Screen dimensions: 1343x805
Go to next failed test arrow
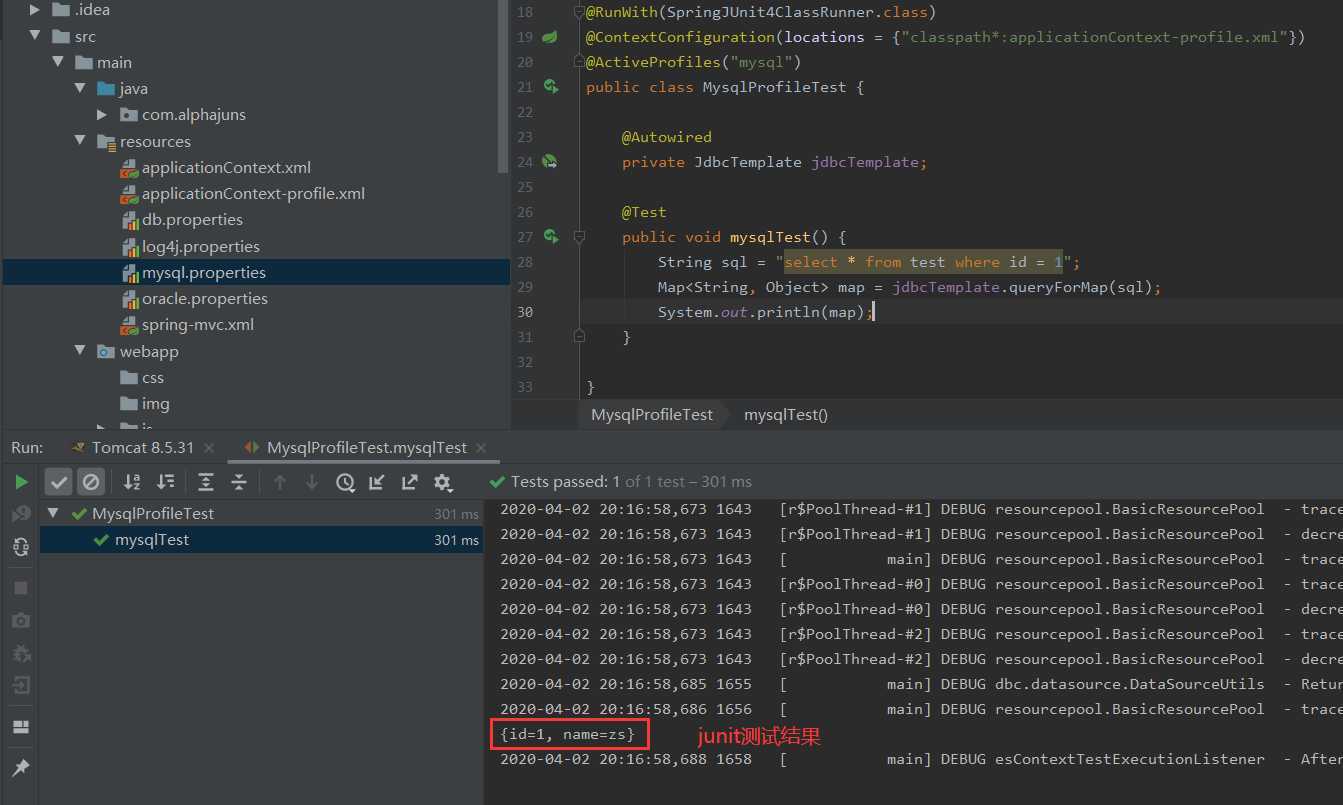tap(312, 482)
